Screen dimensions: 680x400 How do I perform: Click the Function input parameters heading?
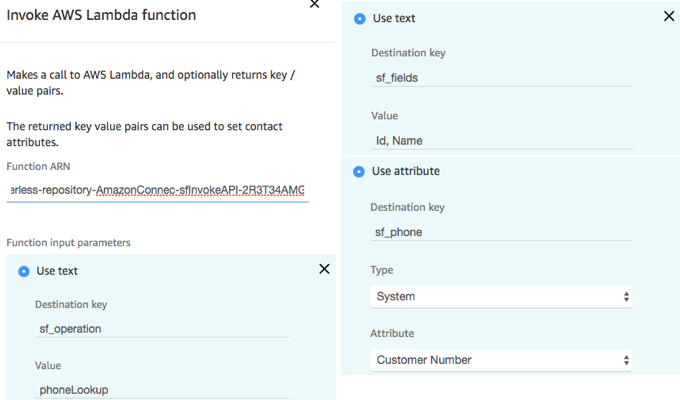click(69, 243)
